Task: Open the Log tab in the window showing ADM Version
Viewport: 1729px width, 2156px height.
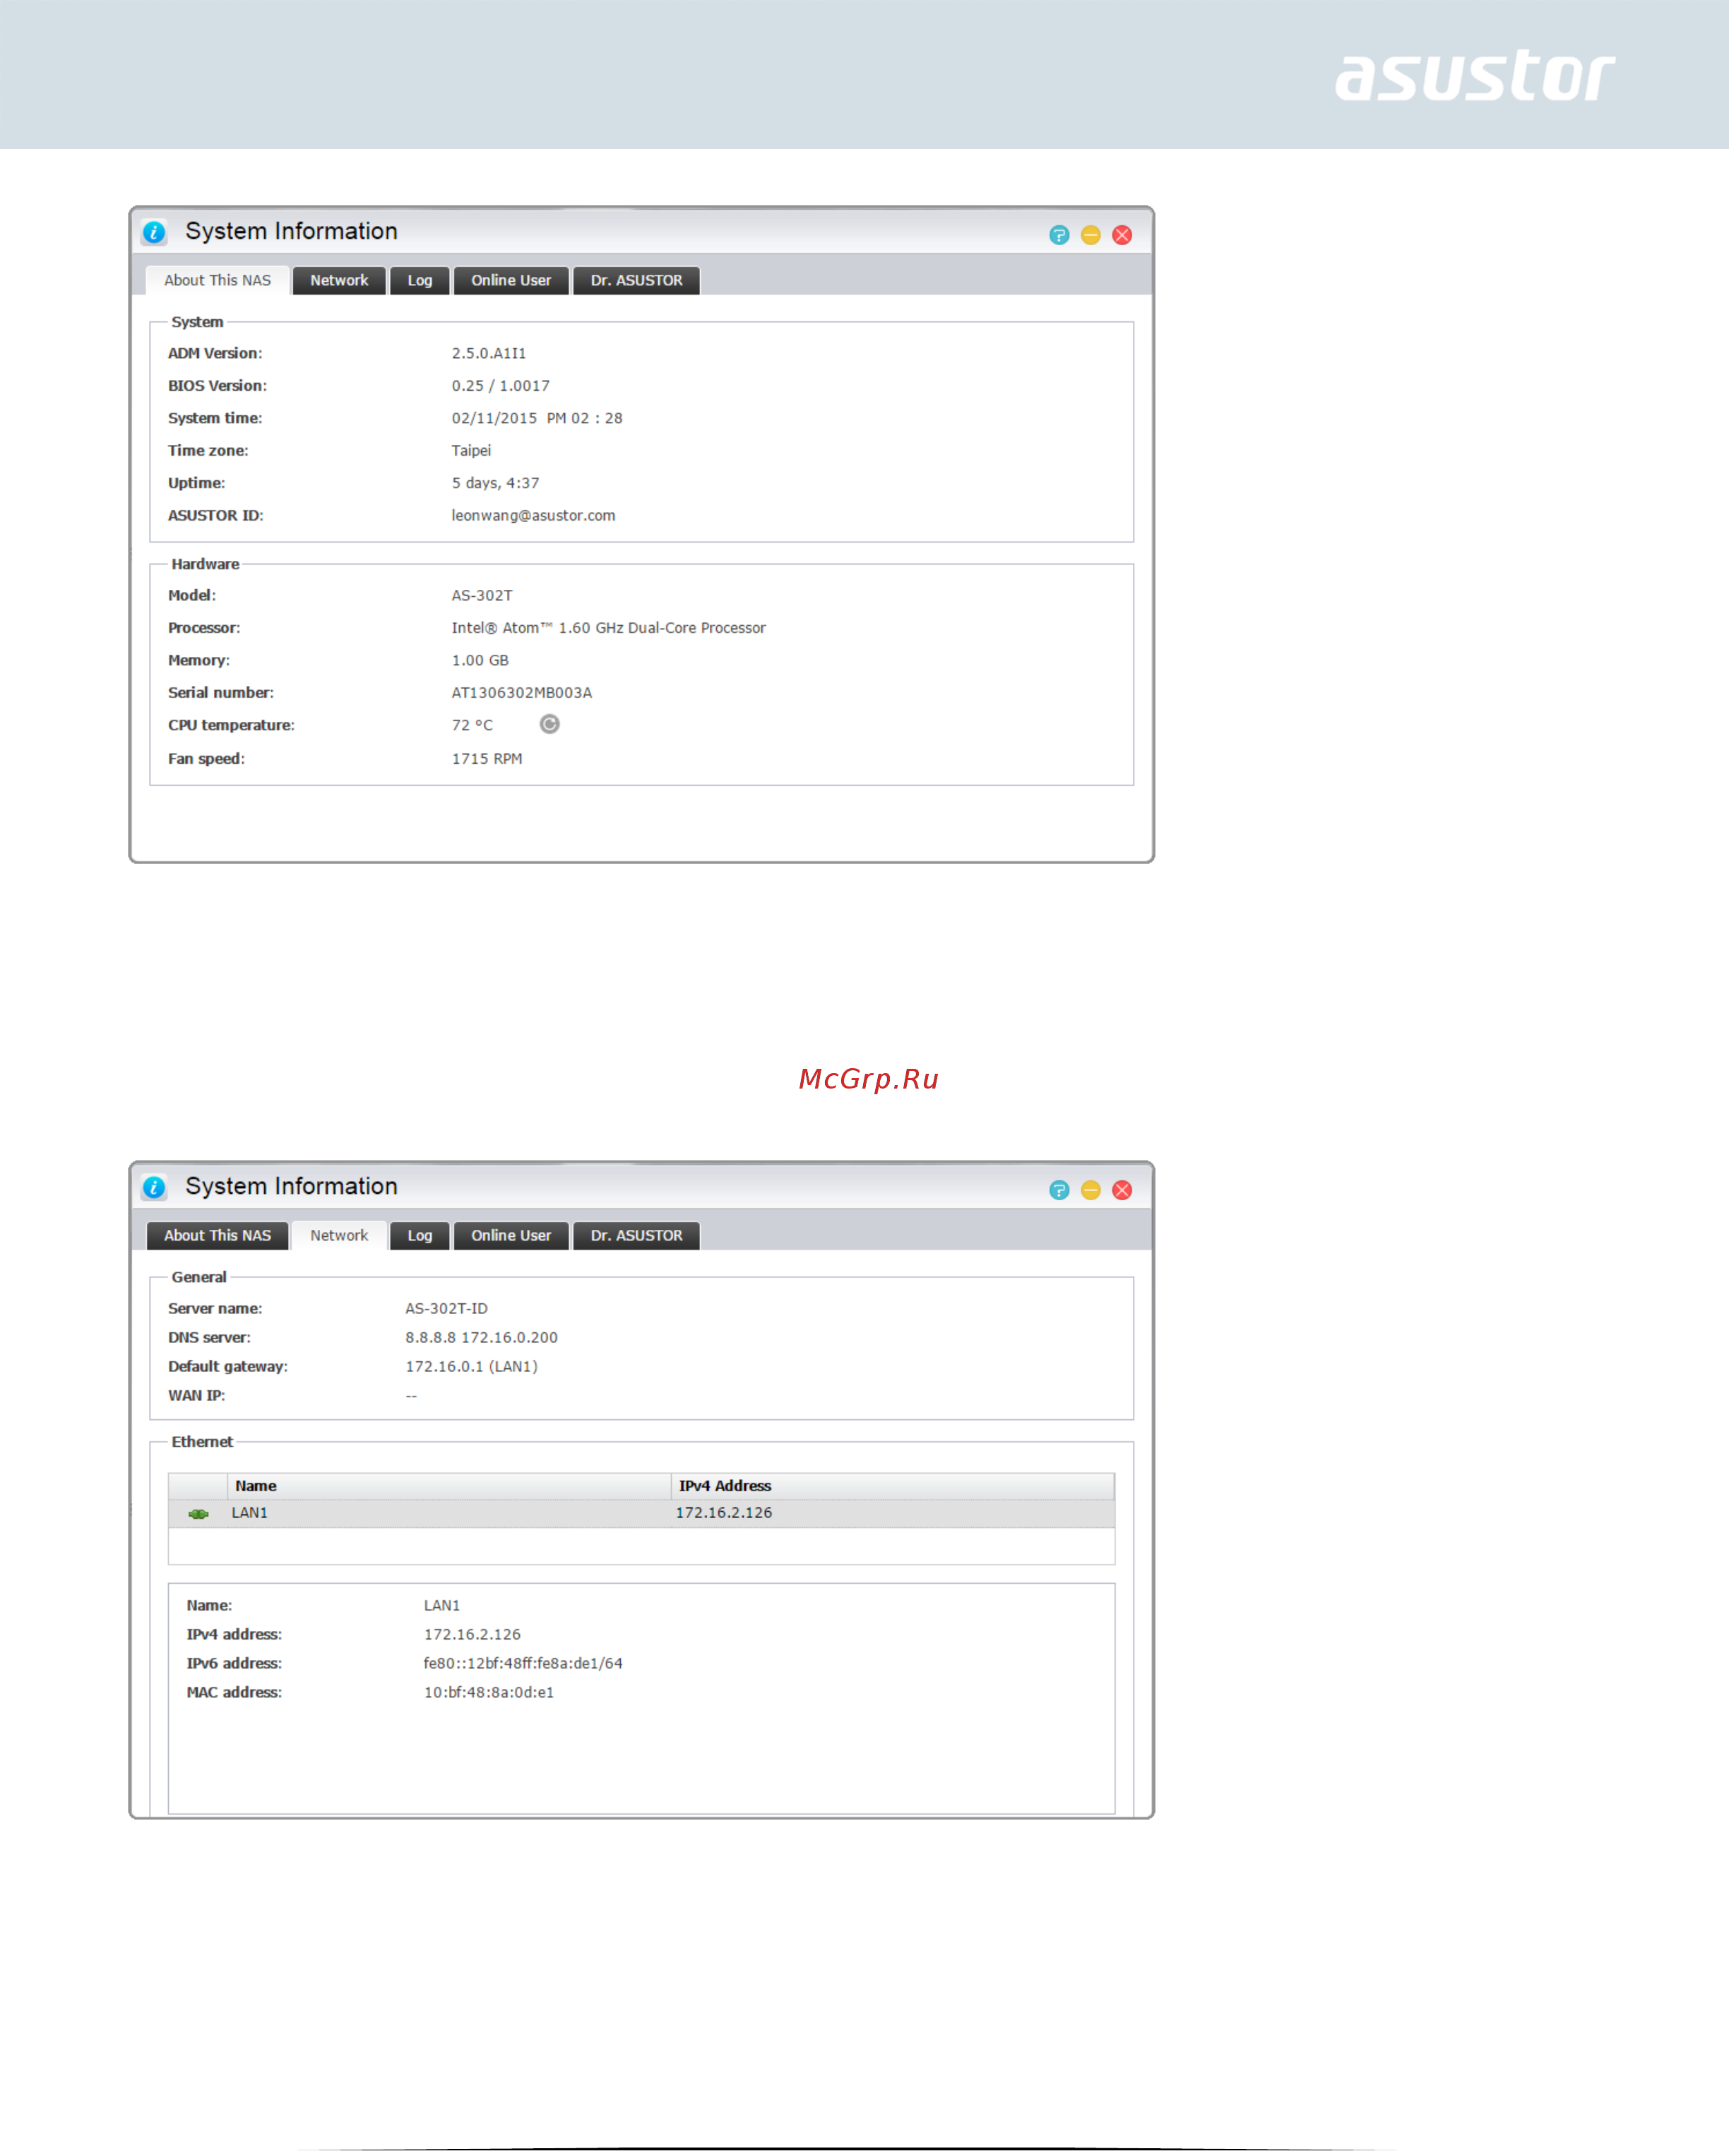Action: (x=420, y=281)
